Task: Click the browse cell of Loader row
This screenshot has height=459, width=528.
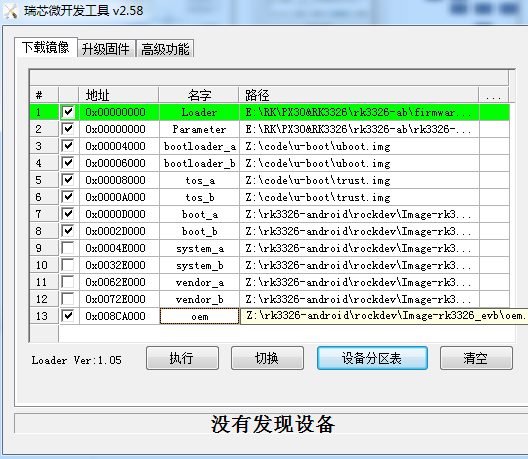Action: tap(494, 112)
